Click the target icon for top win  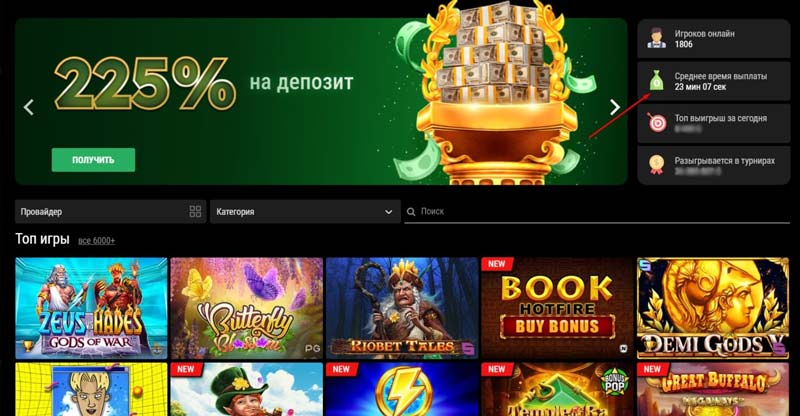point(656,123)
